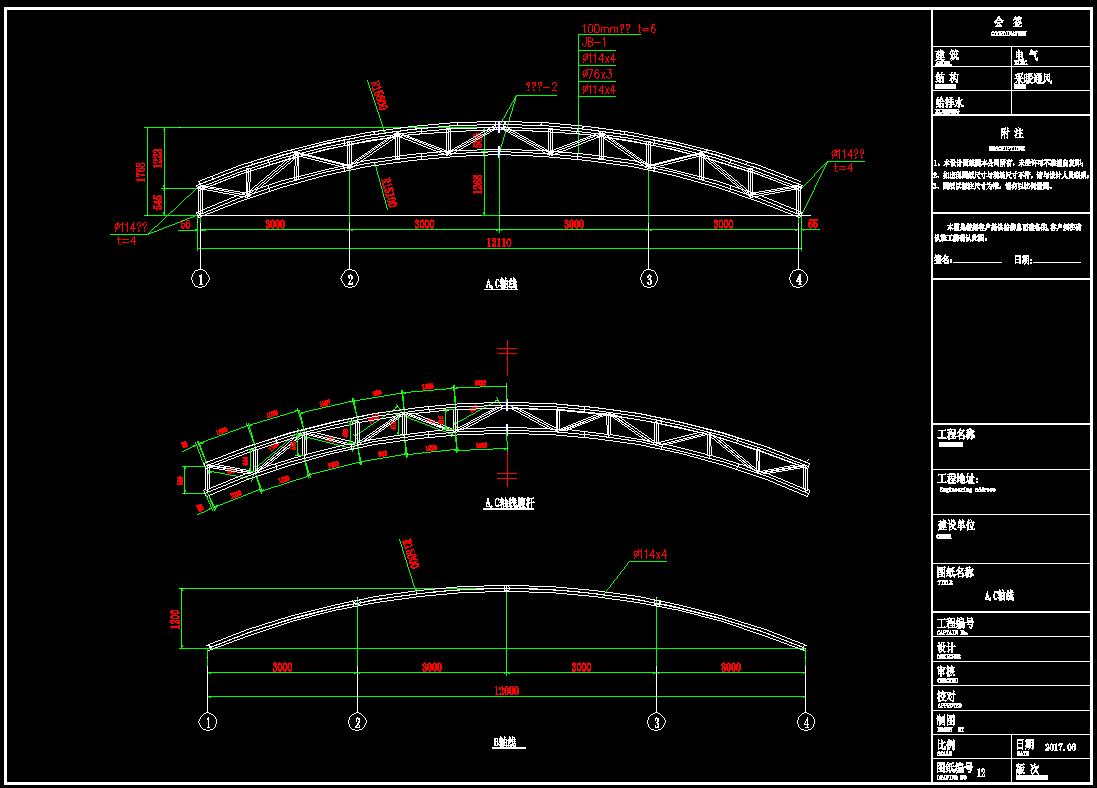The height and width of the screenshot is (788, 1097).
Task: Select the 2017.06 date in title block
Action: click(1060, 746)
